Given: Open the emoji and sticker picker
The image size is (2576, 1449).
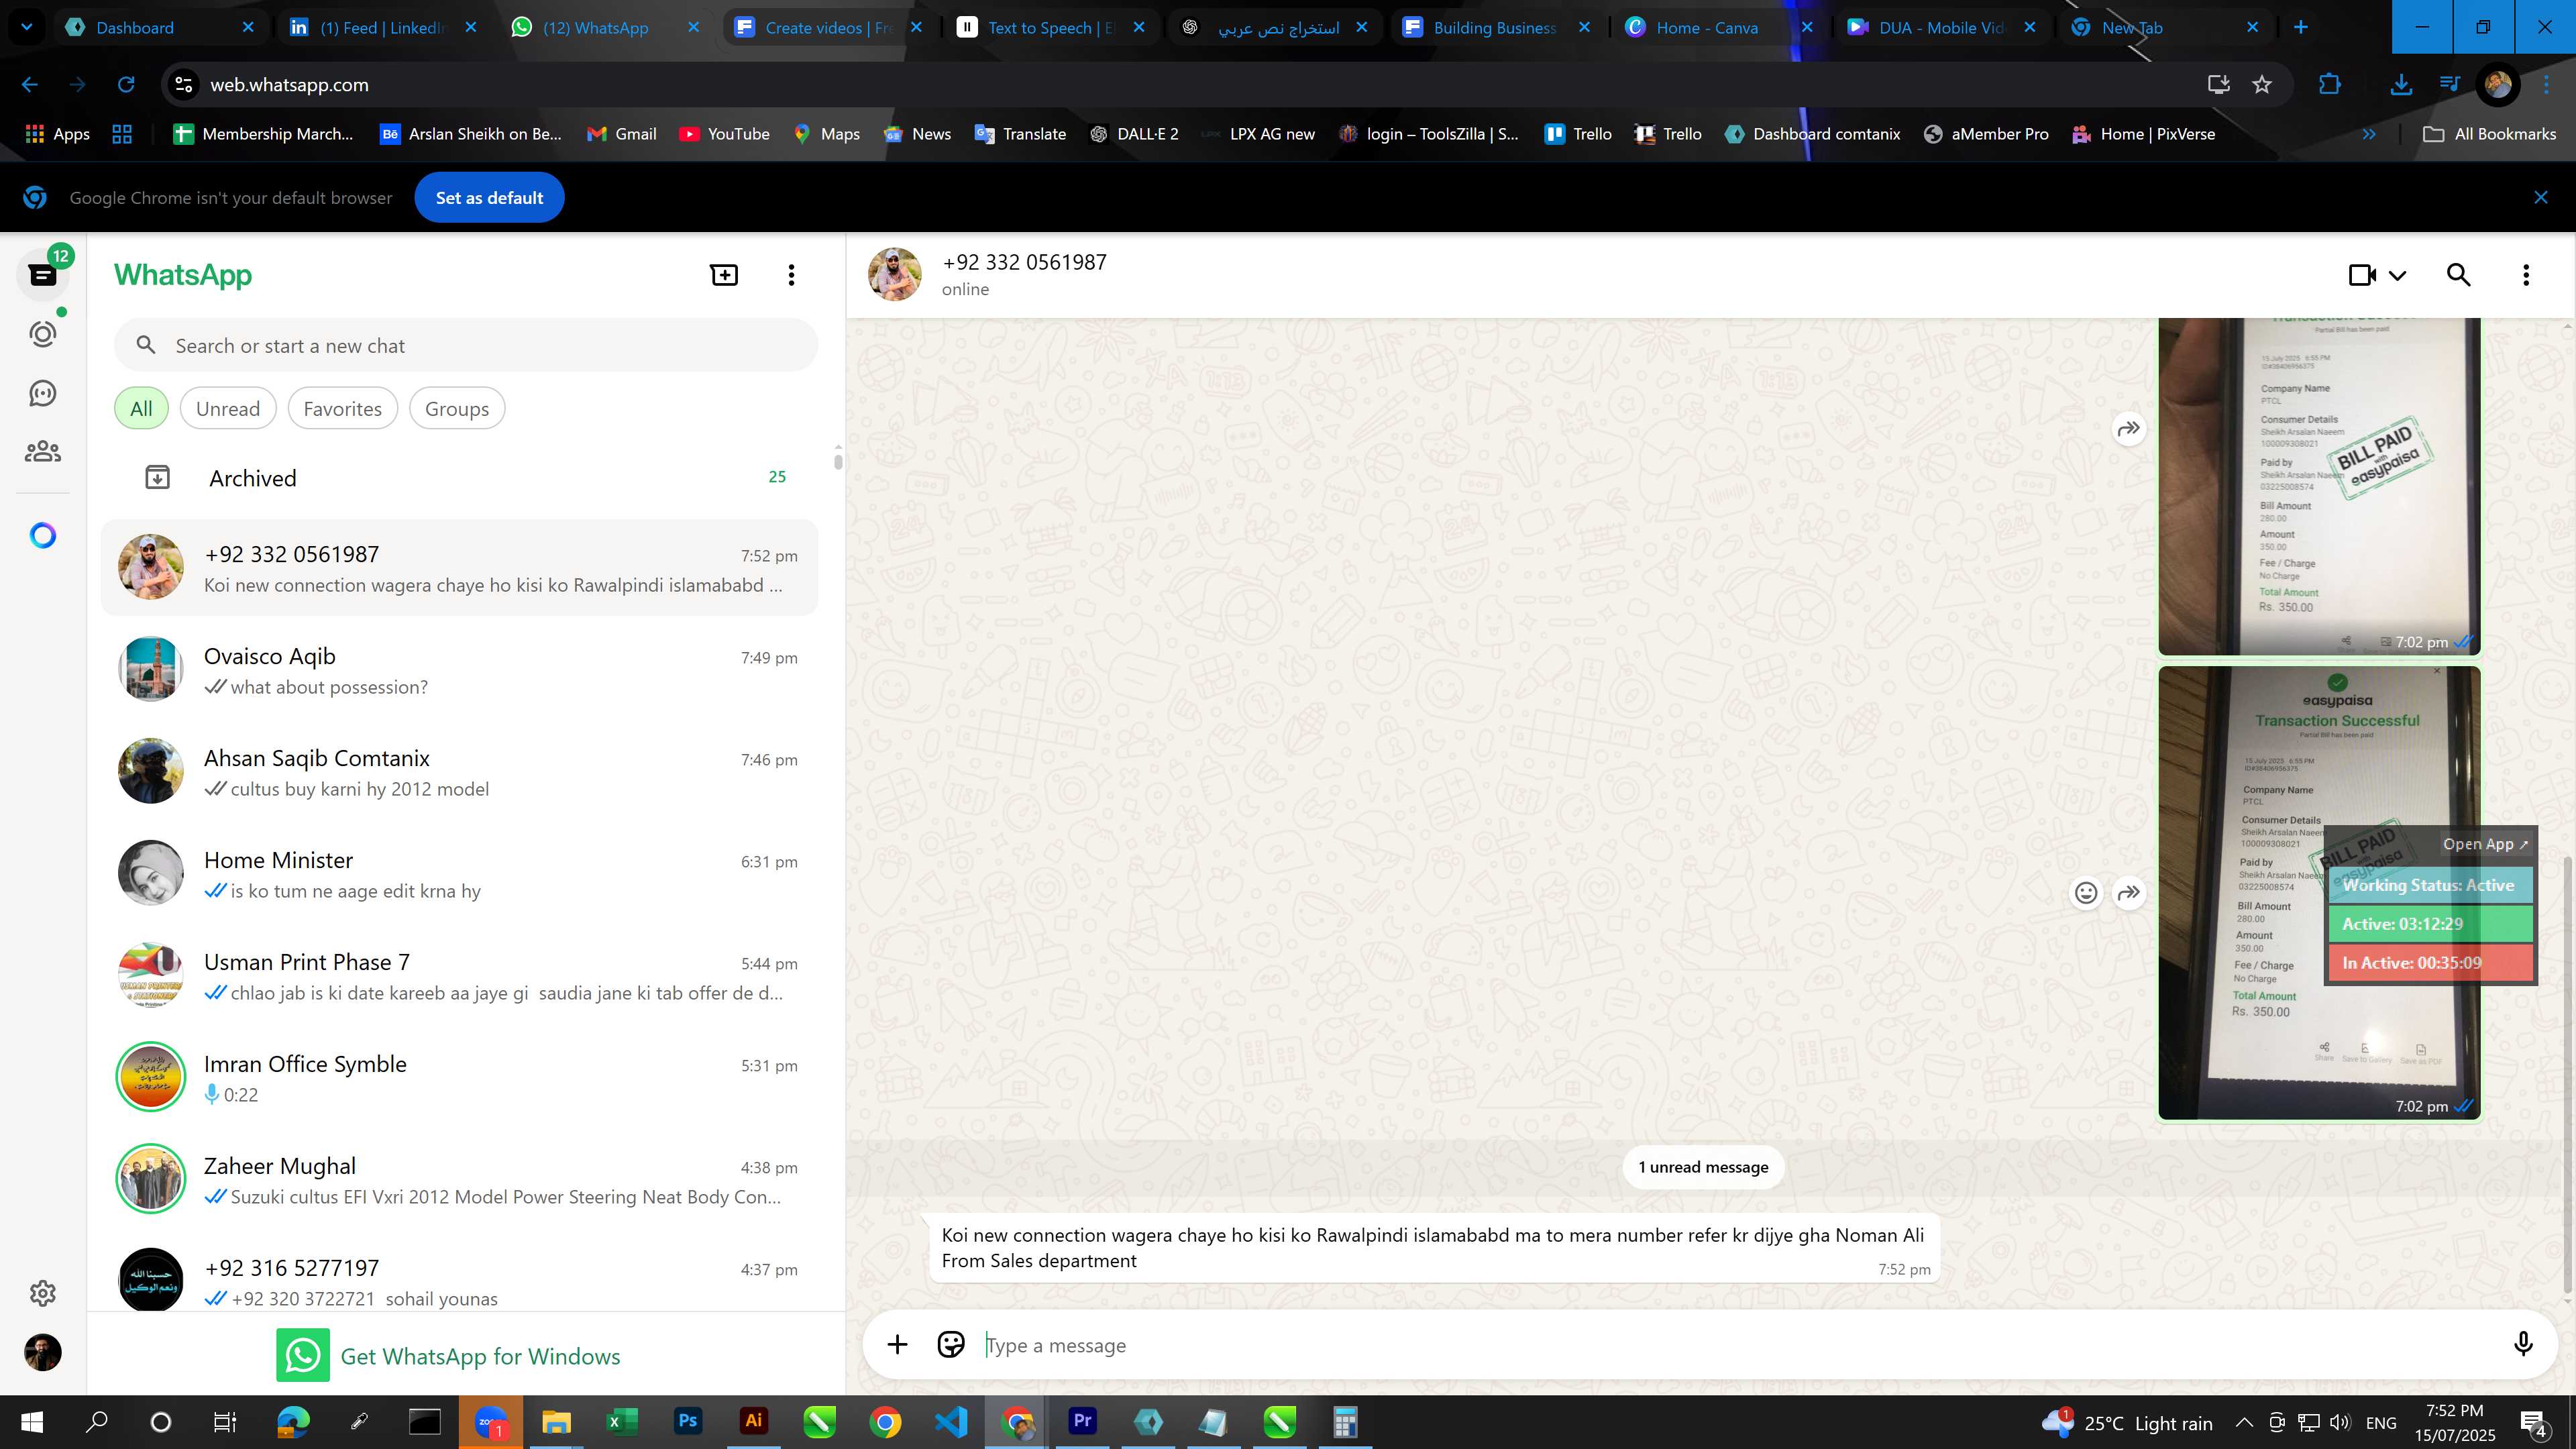Looking at the screenshot, I should pyautogui.click(x=950, y=1345).
